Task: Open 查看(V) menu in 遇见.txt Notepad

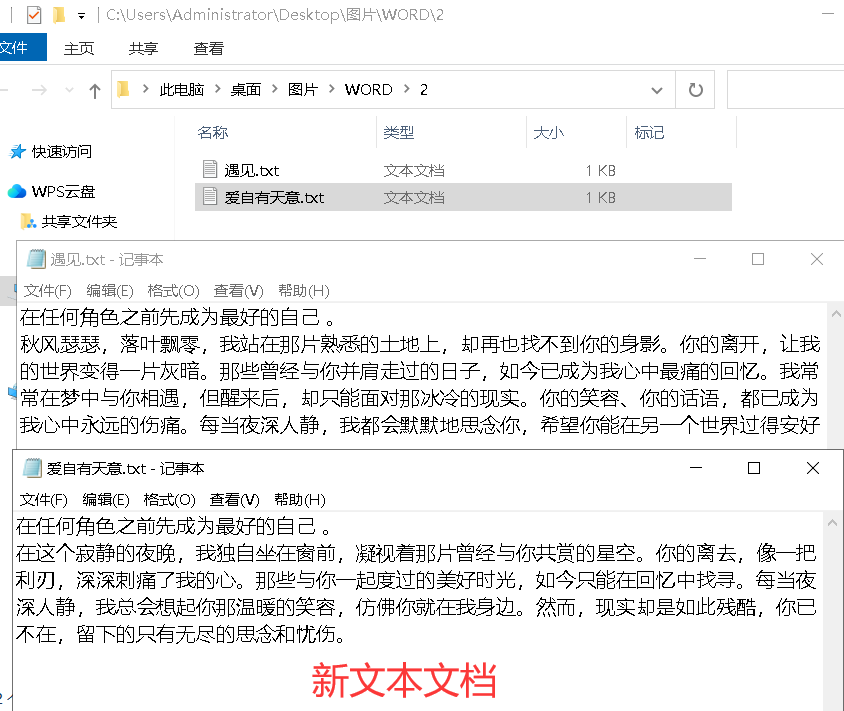Action: click(x=238, y=291)
